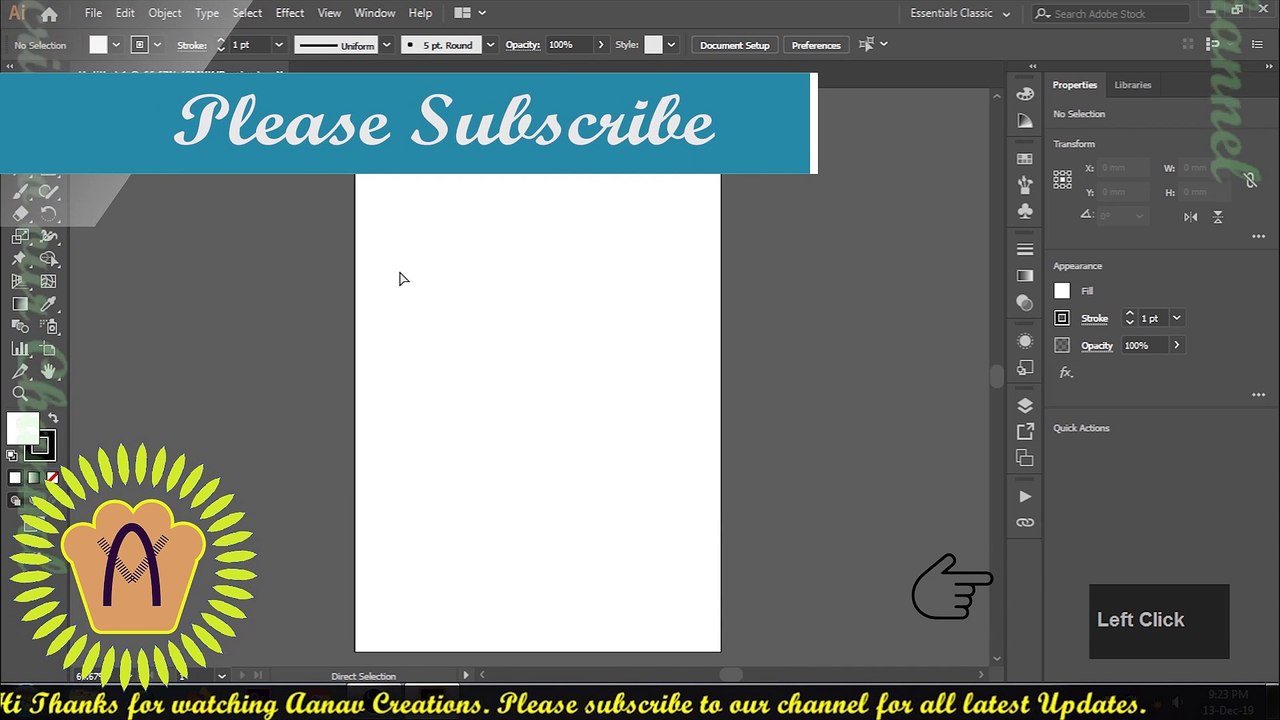The image size is (1280, 720).
Task: Open the Object menu
Action: (165, 13)
